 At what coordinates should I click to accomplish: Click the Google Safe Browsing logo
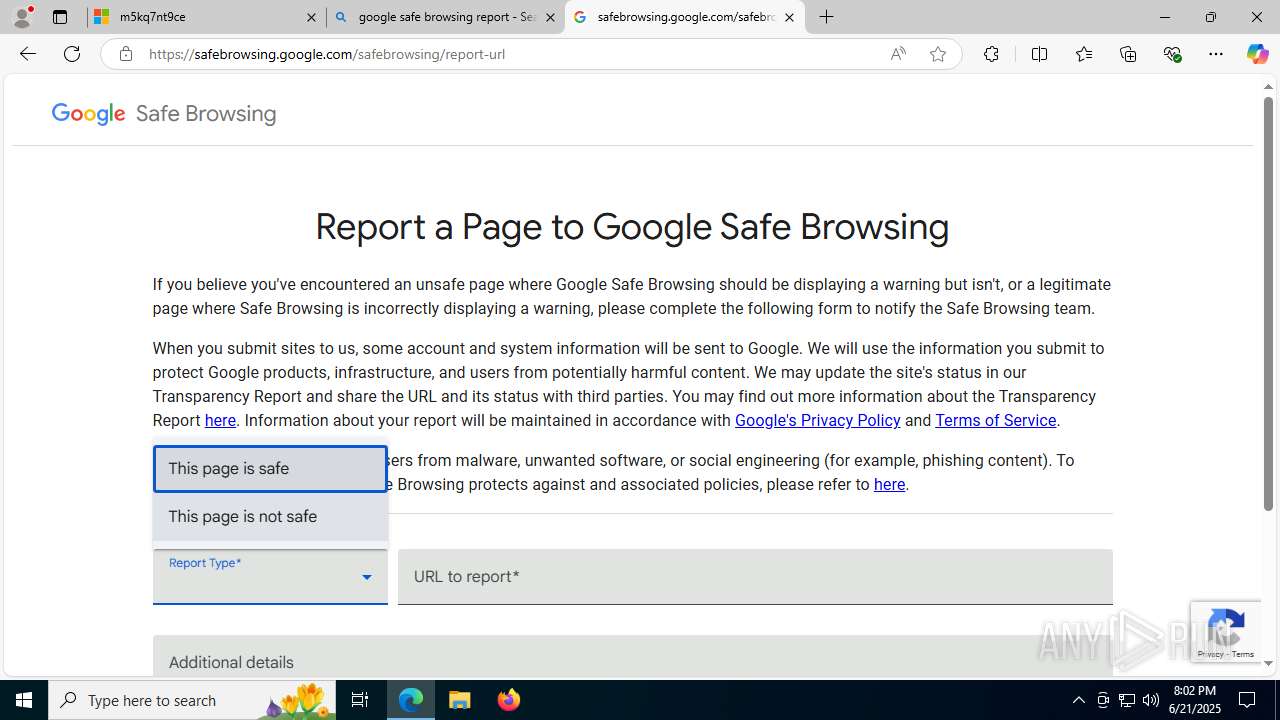click(164, 114)
